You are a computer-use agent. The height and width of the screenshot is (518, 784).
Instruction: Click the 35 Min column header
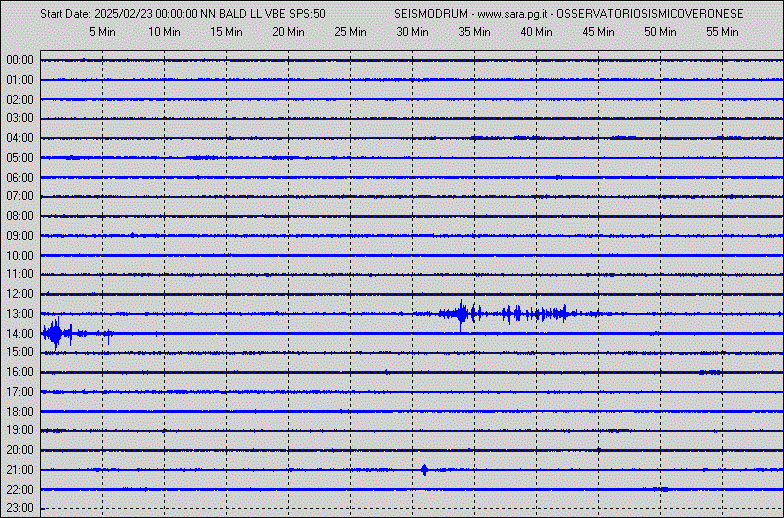[x=474, y=32]
